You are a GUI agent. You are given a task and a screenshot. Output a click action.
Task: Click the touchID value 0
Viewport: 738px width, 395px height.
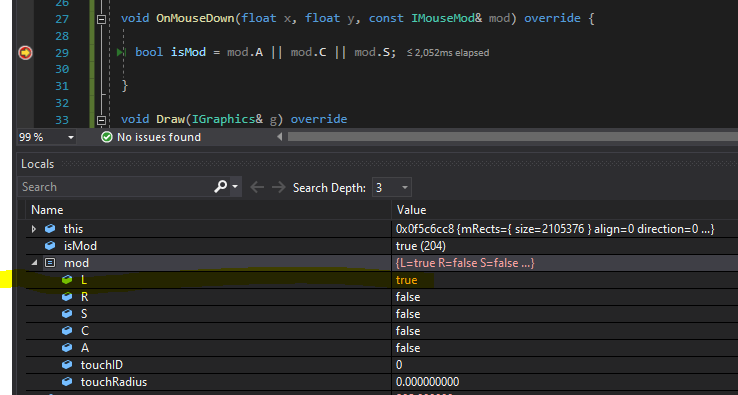(399, 365)
